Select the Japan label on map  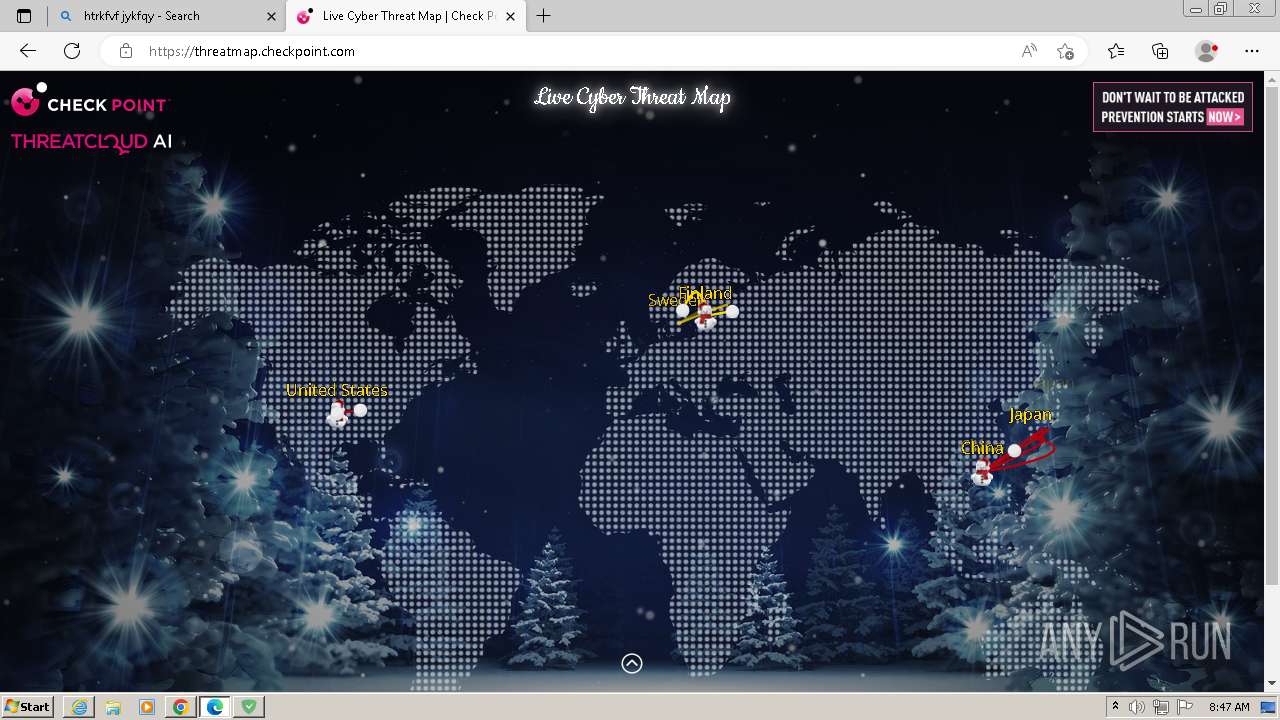1030,415
